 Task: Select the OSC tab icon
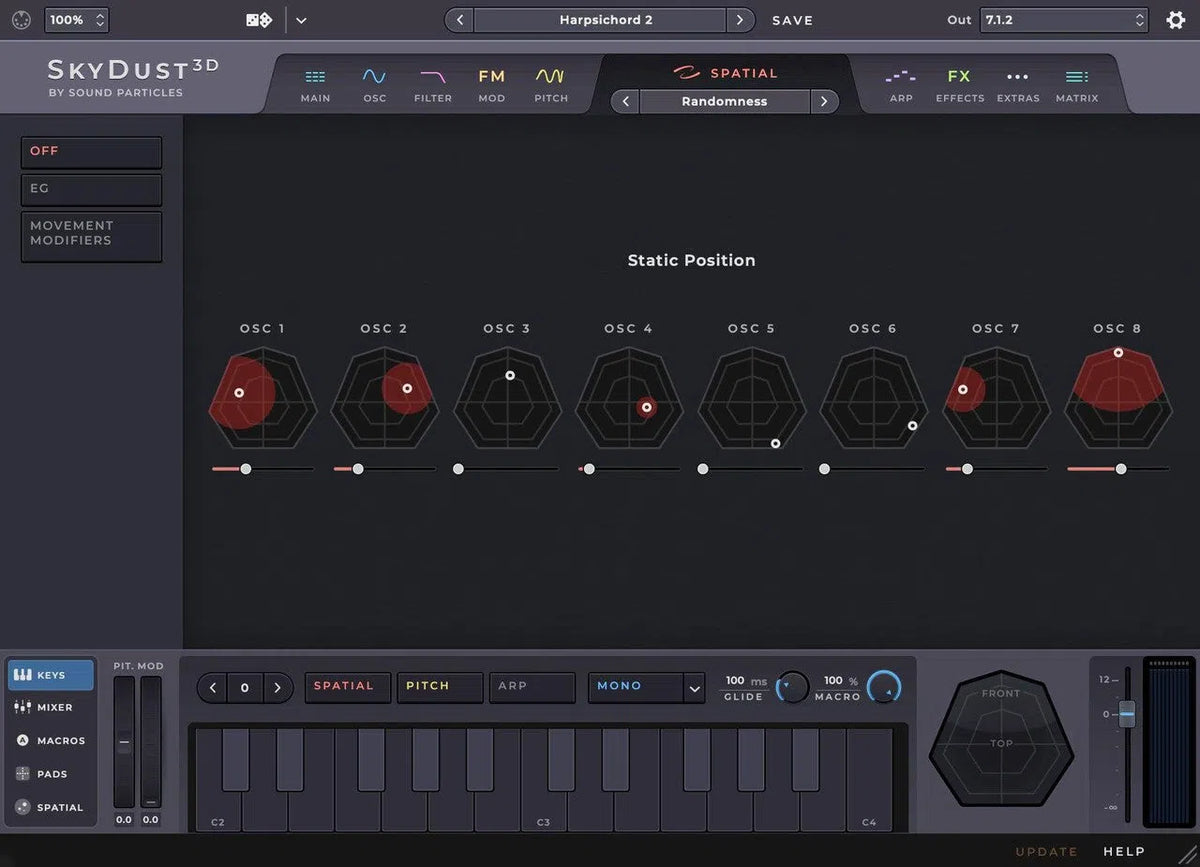[x=374, y=84]
